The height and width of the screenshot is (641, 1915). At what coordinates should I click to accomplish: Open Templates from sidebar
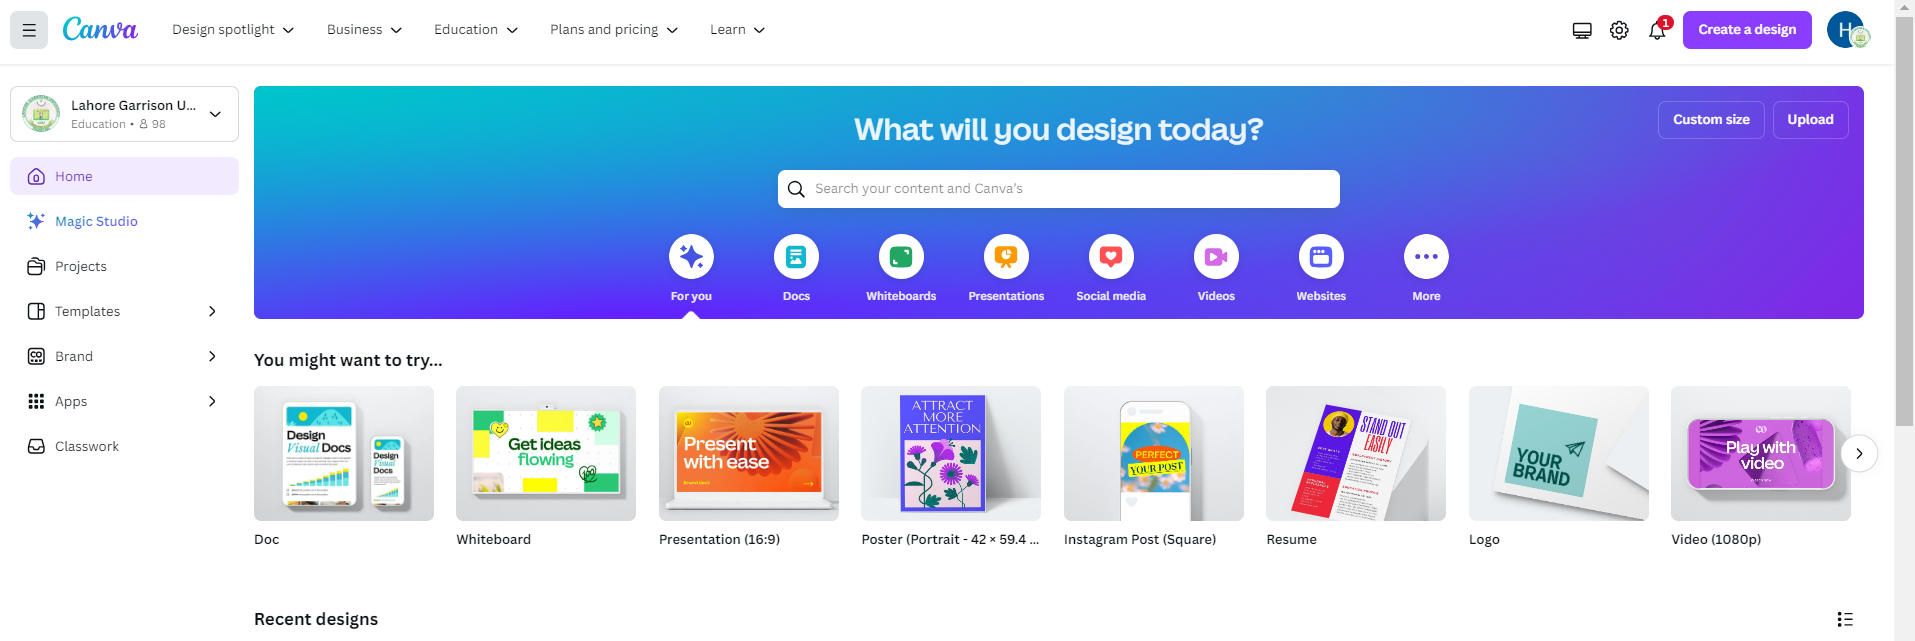[124, 311]
